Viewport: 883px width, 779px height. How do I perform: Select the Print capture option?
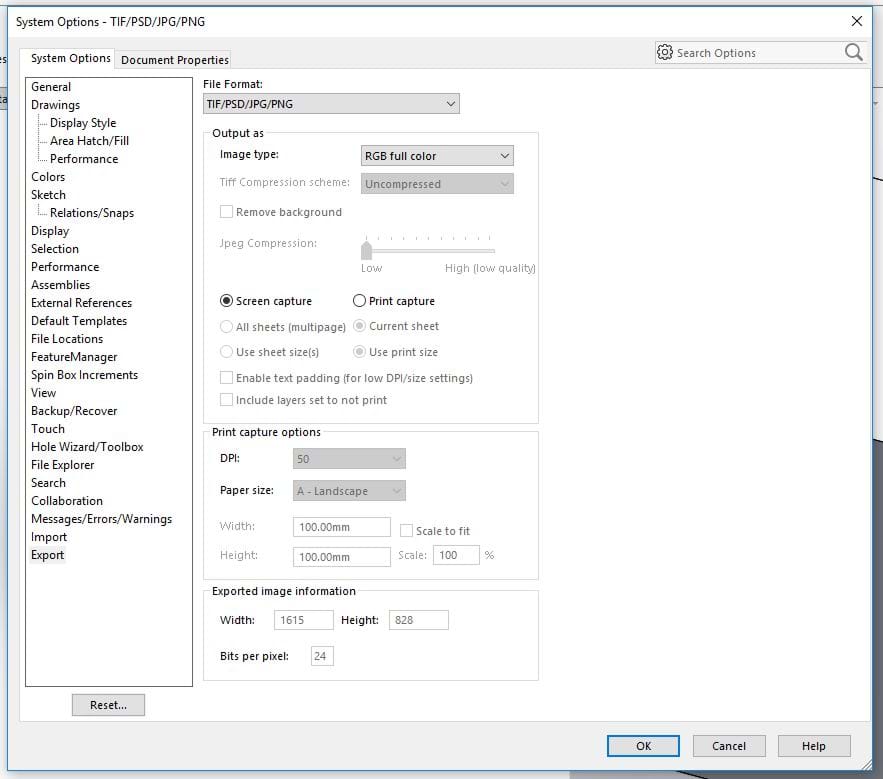360,301
